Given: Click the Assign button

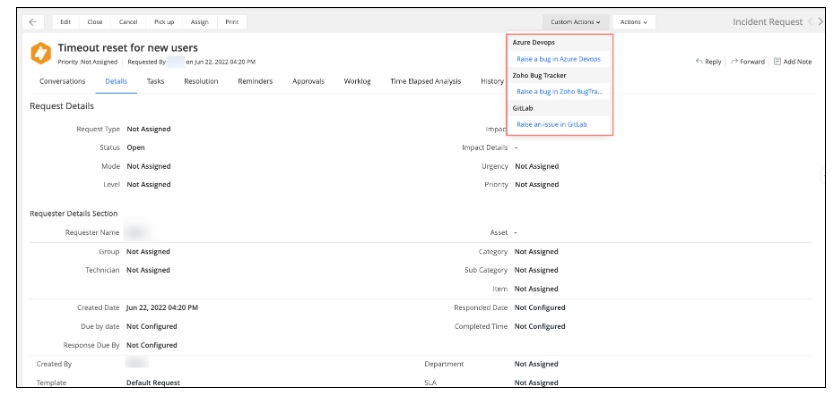Looking at the screenshot, I should pyautogui.click(x=200, y=22).
